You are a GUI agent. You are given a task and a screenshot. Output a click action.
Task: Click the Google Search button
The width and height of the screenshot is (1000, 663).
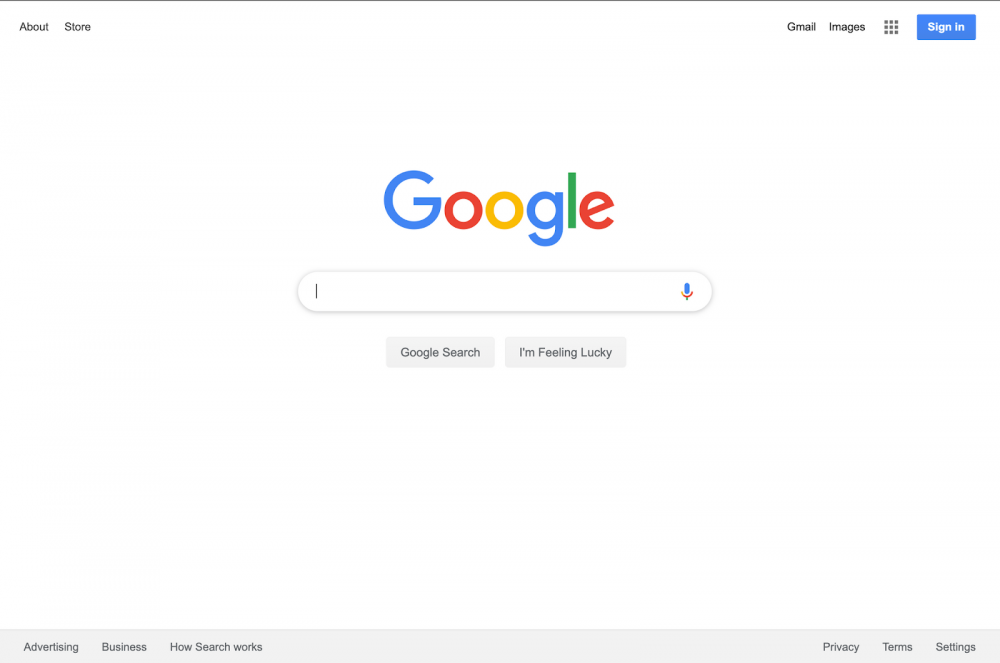[440, 353]
